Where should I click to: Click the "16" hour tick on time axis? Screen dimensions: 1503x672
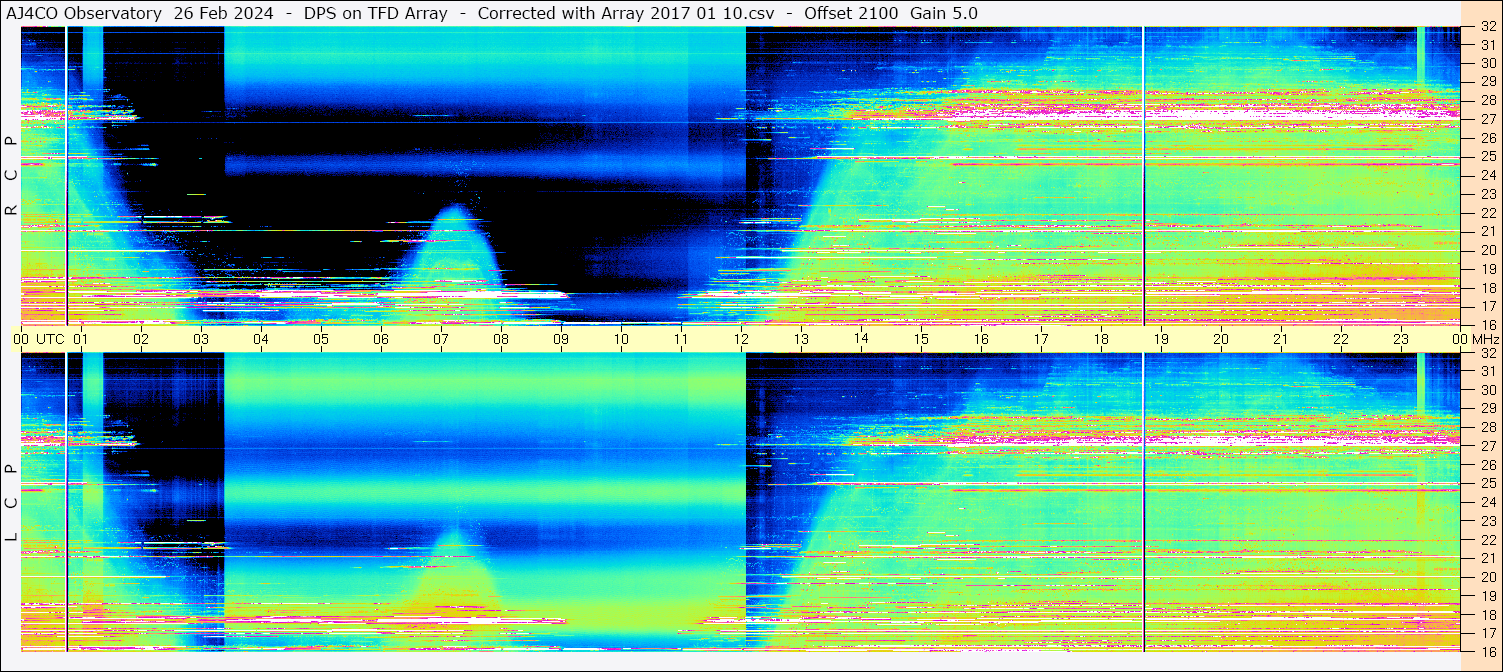pos(981,339)
